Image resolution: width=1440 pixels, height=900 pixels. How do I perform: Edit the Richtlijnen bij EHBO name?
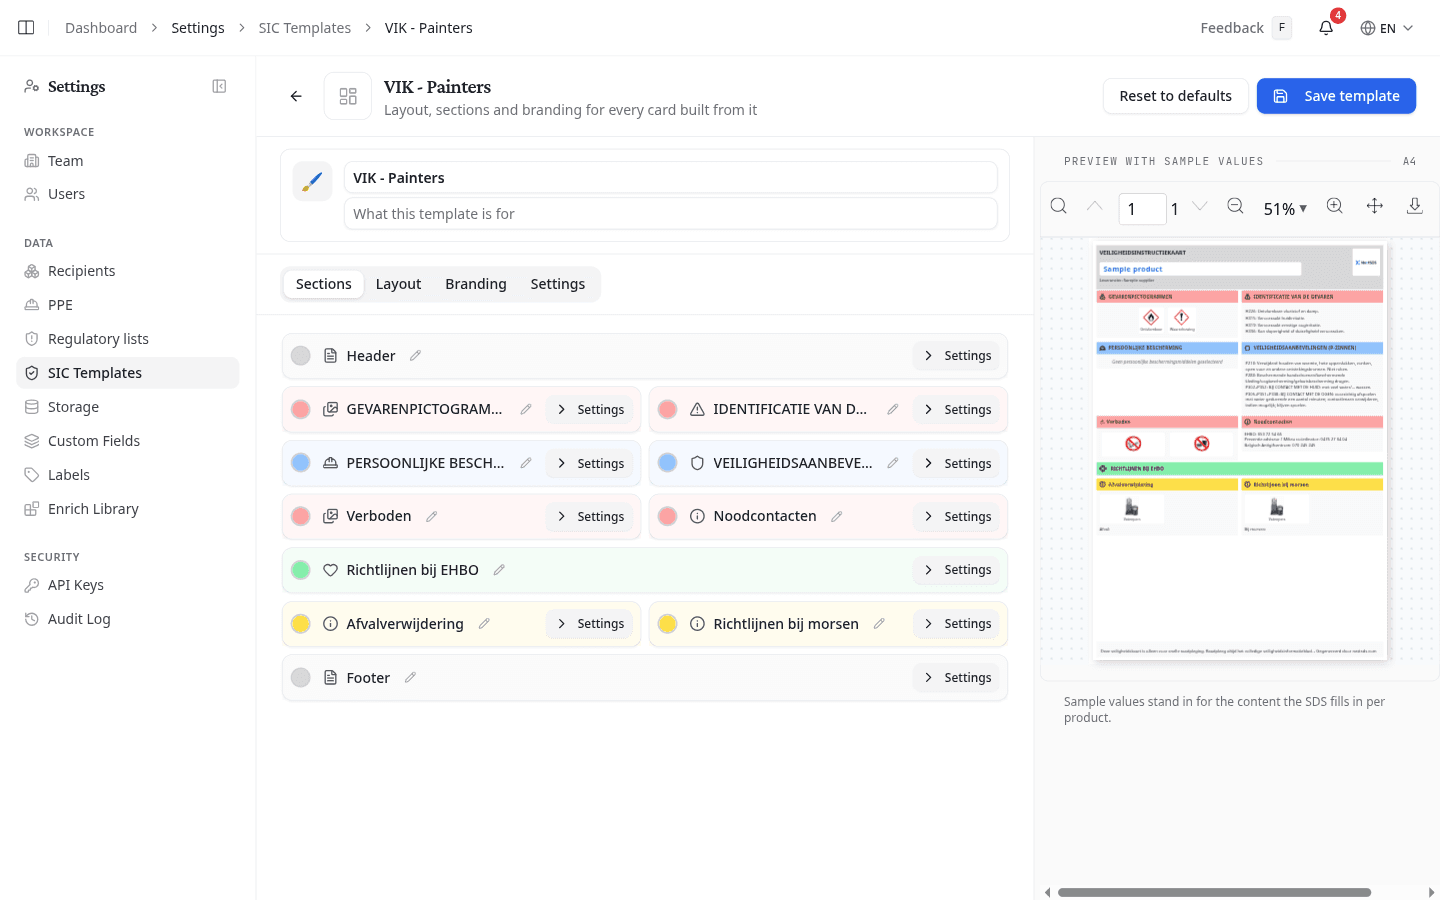point(499,570)
